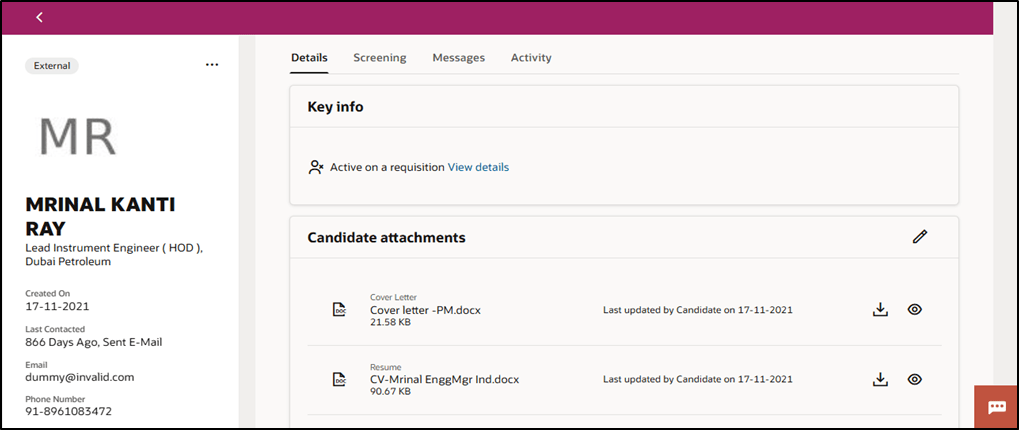This screenshot has height=430, width=1019.
Task: Click the active requisition person icon
Action: click(316, 167)
